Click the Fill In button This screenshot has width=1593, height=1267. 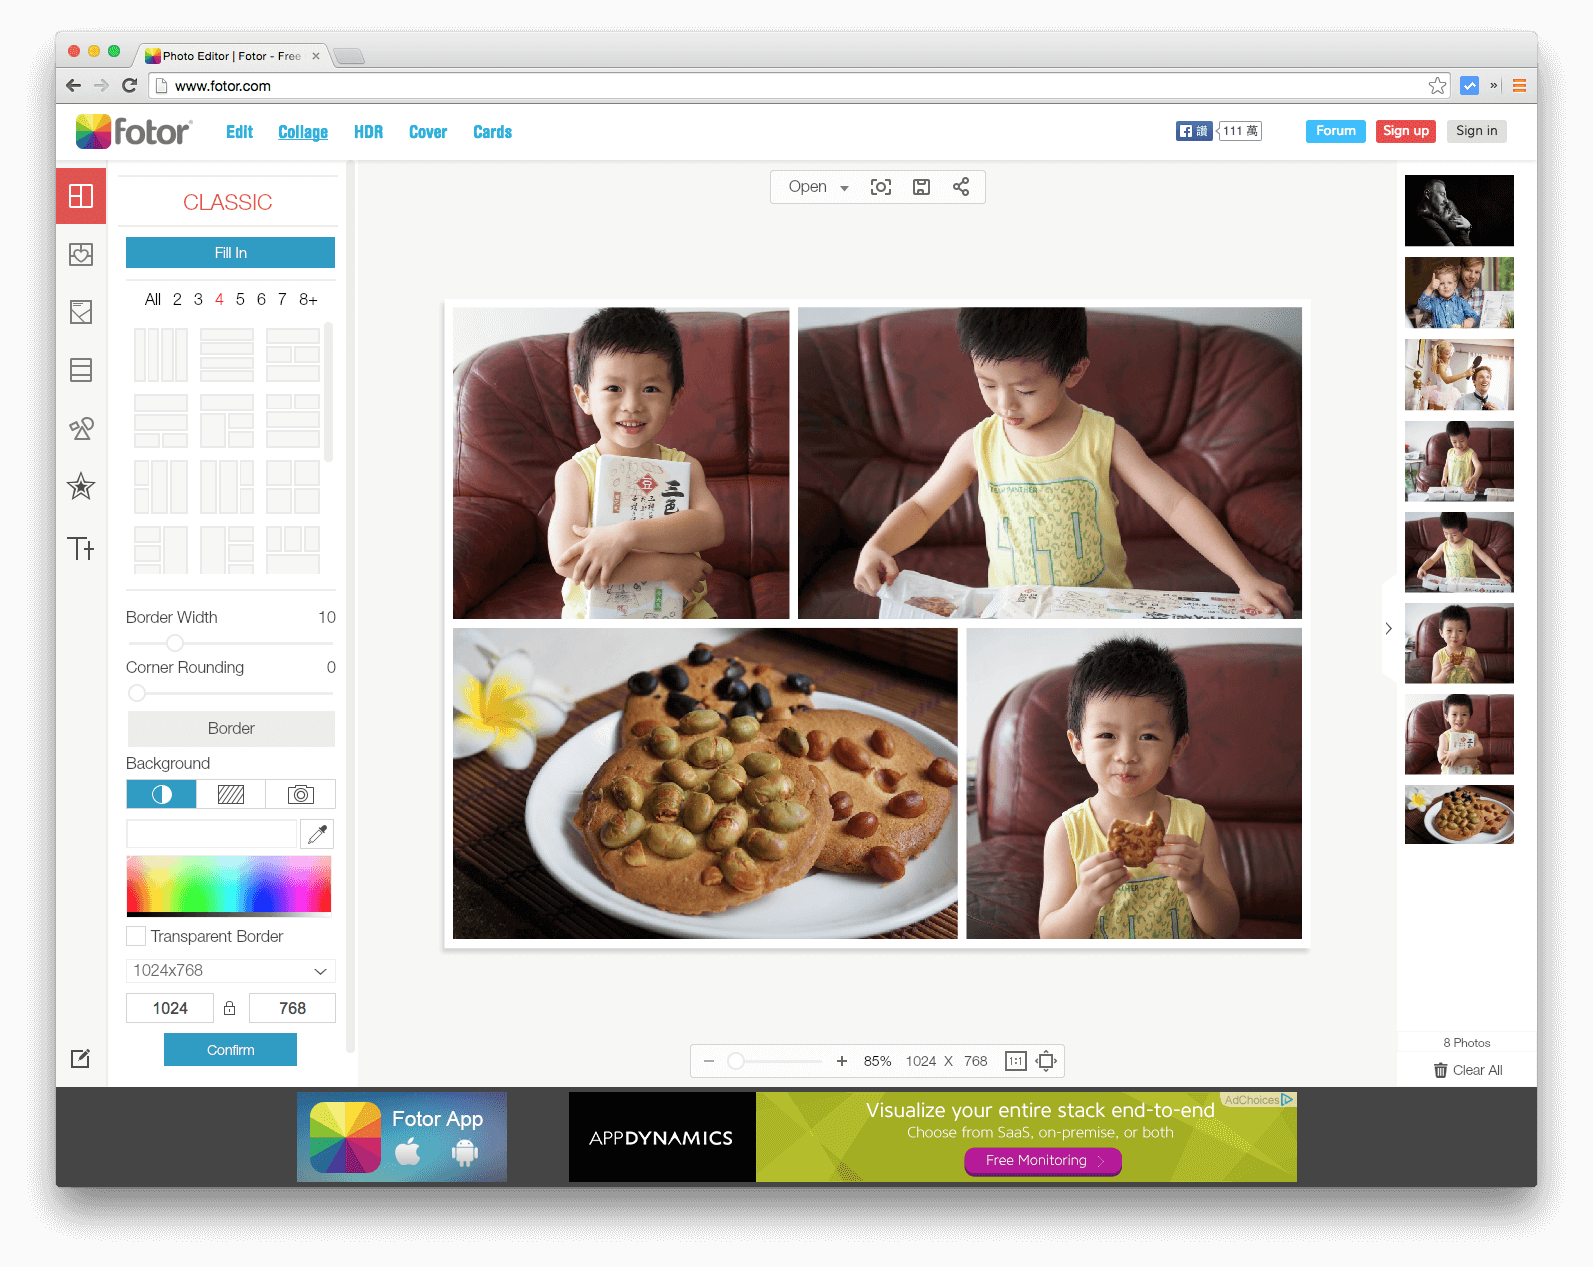tap(230, 253)
